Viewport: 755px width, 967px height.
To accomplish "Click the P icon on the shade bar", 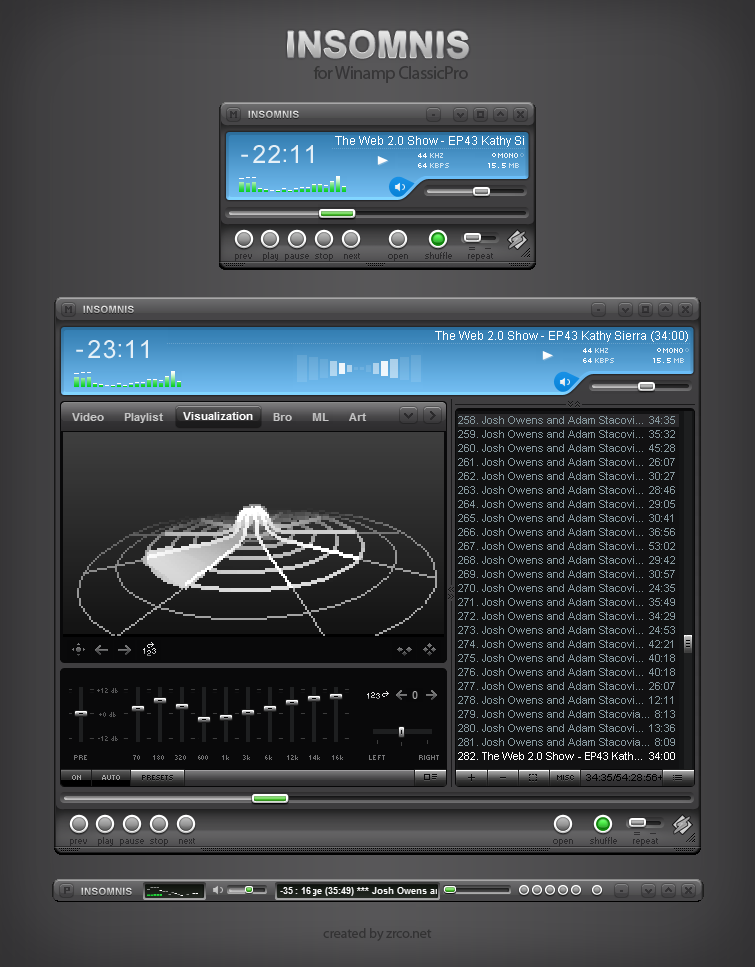I will point(66,891).
